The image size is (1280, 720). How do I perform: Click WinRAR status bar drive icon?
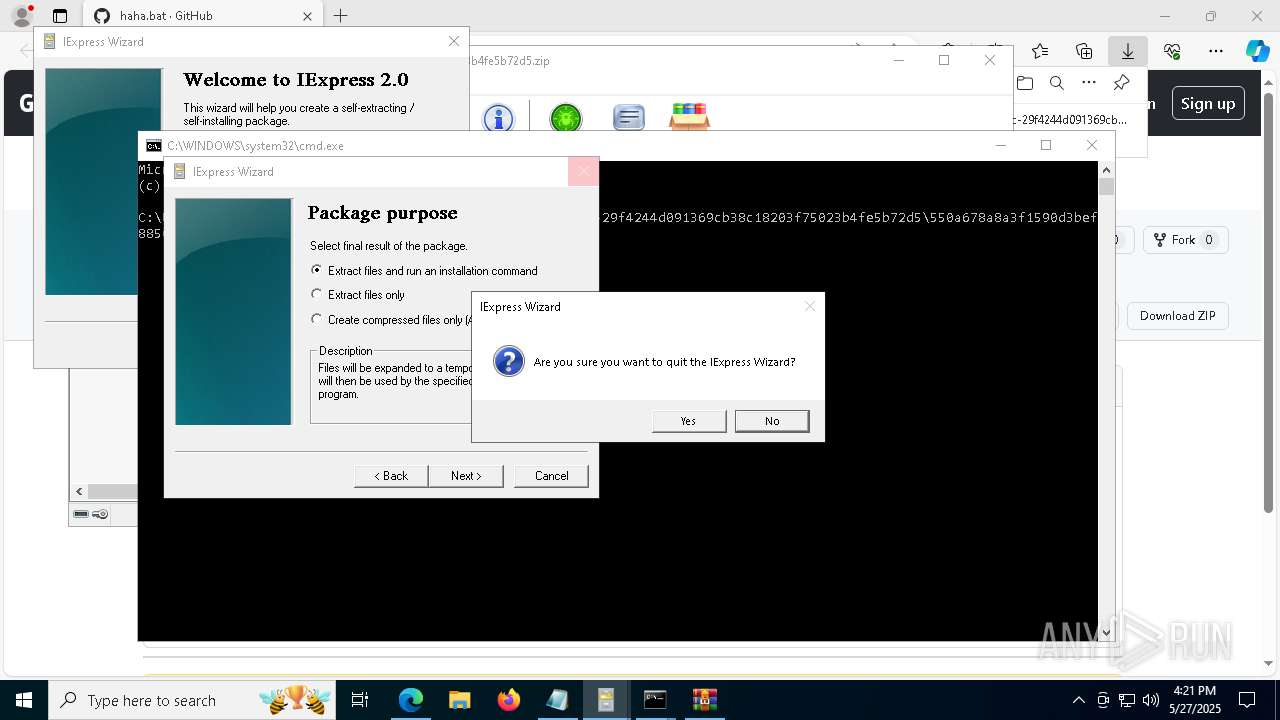pyautogui.click(x=81, y=514)
